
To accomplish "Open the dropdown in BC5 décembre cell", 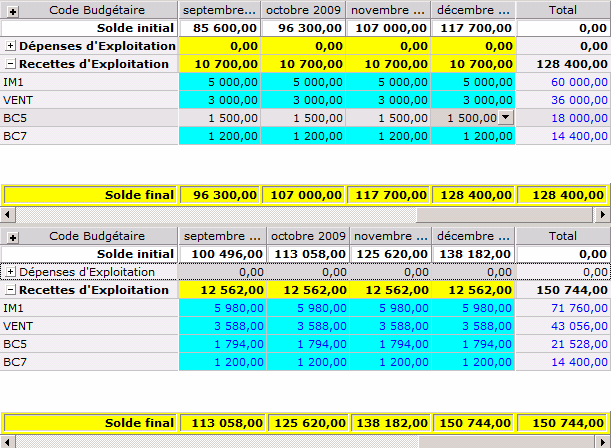I will 506,118.
